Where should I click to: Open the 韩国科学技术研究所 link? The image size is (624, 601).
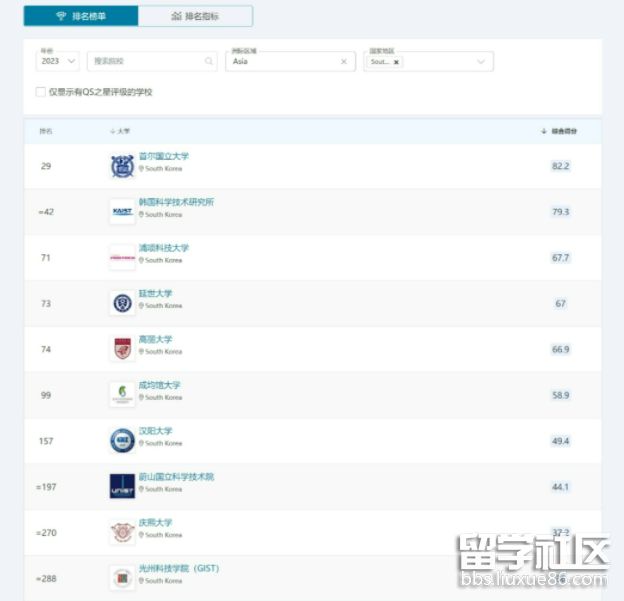176,202
